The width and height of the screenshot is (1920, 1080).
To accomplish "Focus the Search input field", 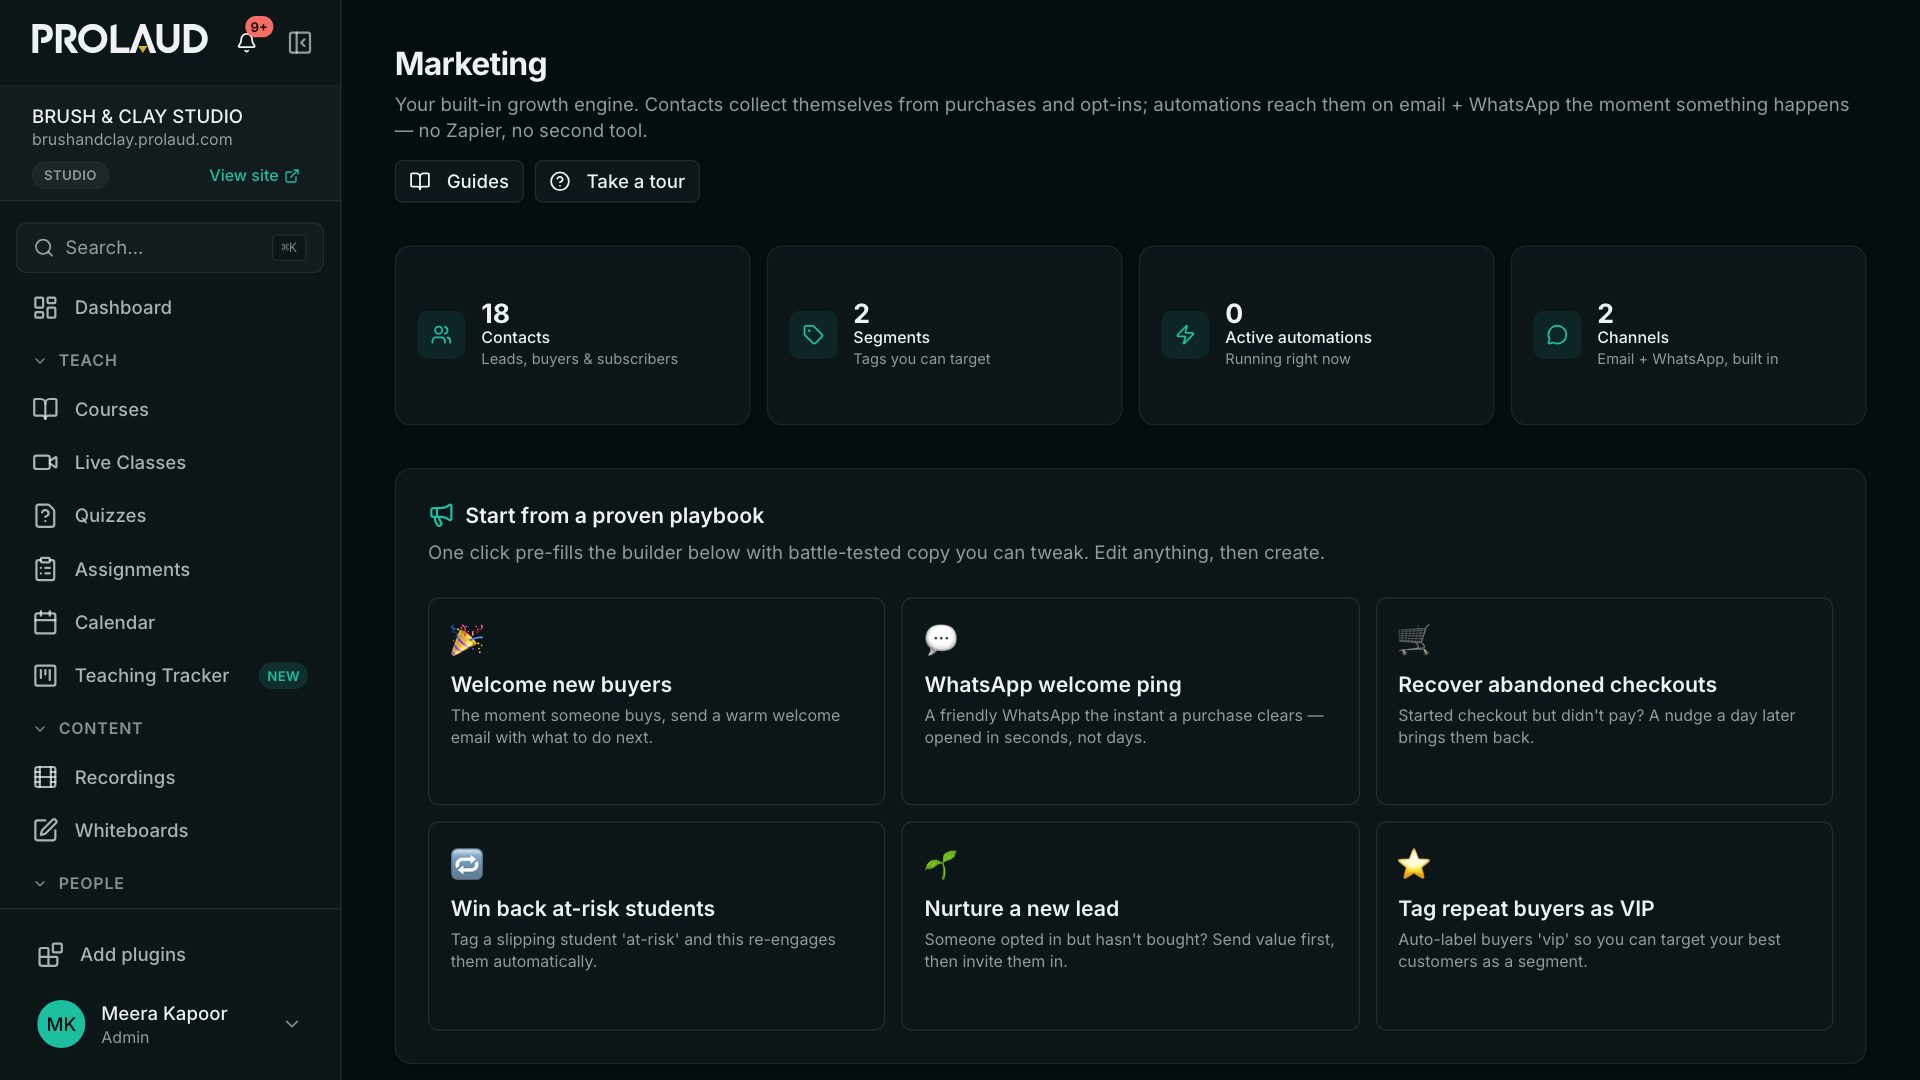I will tap(170, 247).
